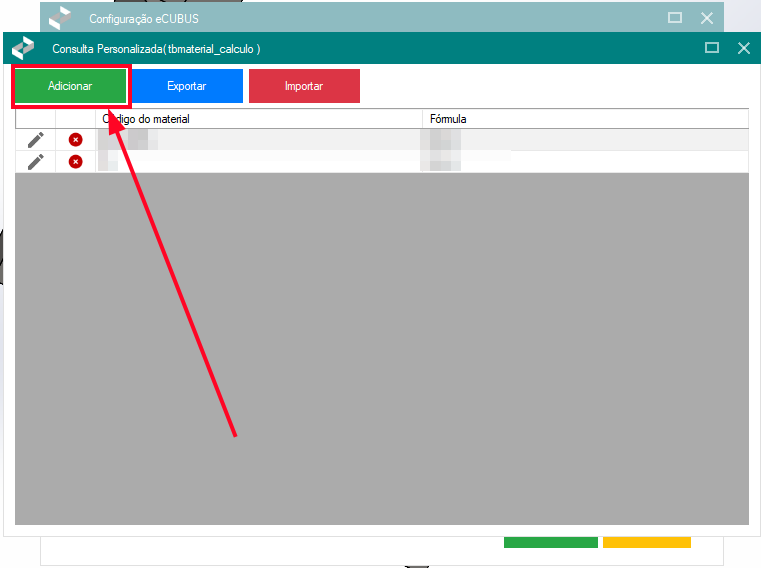
Task: Click the green Adicionar button
Action: click(70, 86)
